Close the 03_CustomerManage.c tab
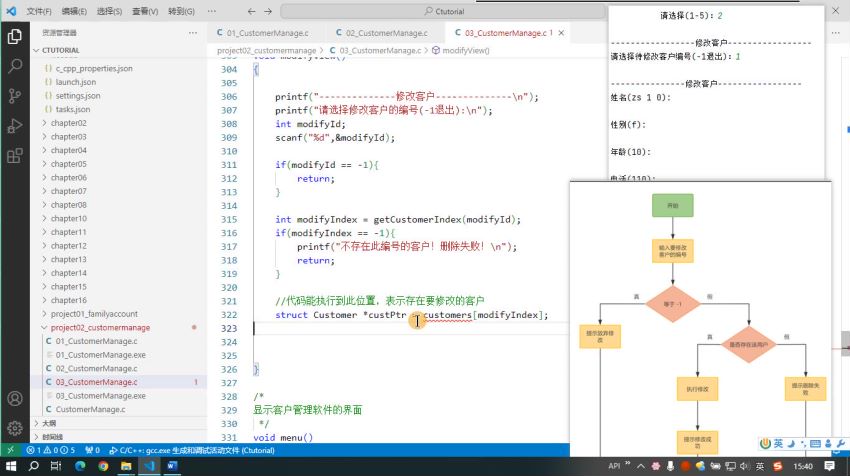The image size is (850, 476). pyautogui.click(x=561, y=33)
